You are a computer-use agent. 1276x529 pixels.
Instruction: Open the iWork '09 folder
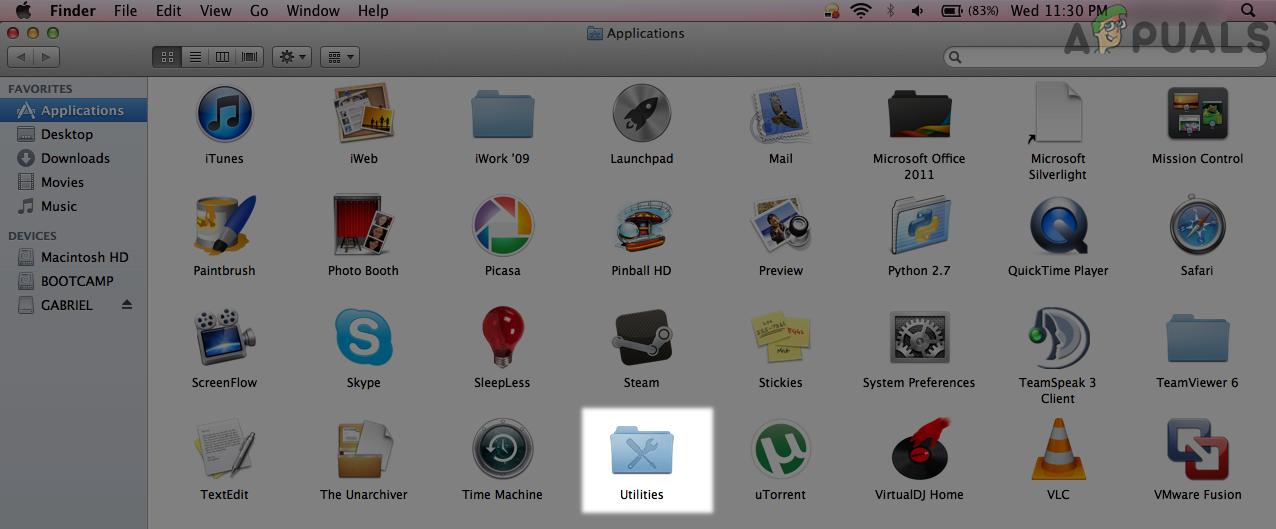[502, 114]
